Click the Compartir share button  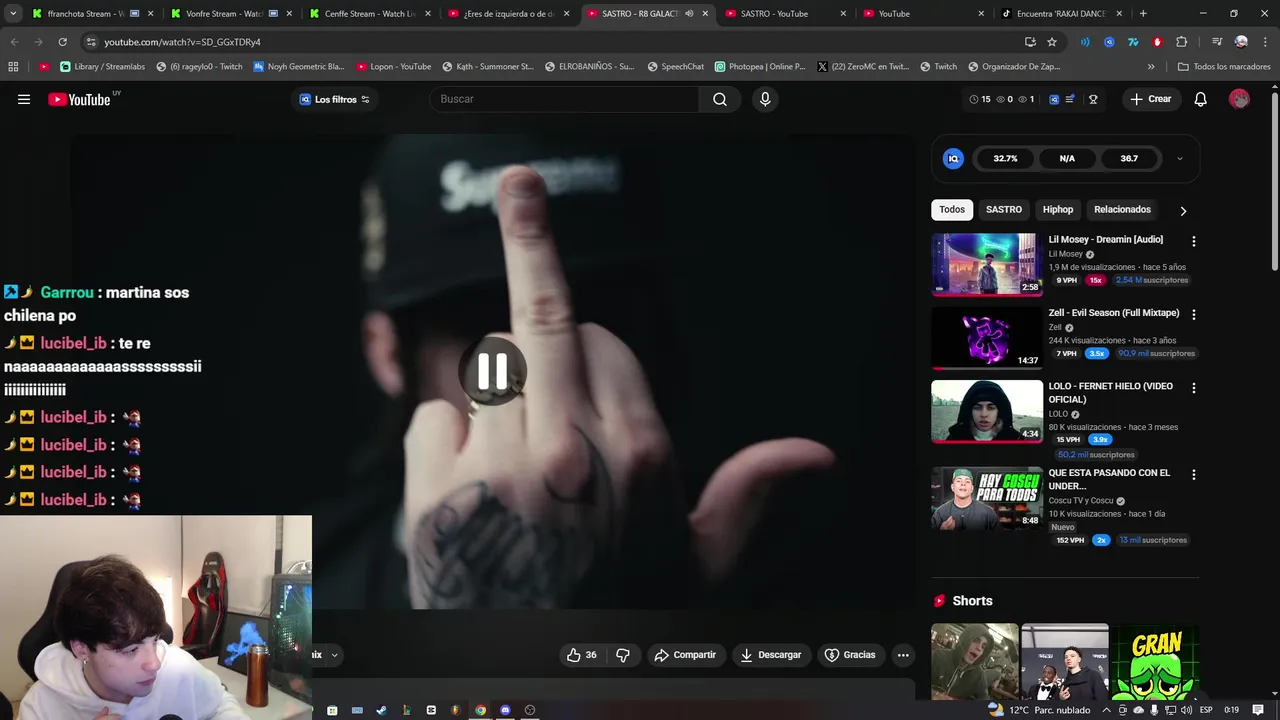coord(685,655)
